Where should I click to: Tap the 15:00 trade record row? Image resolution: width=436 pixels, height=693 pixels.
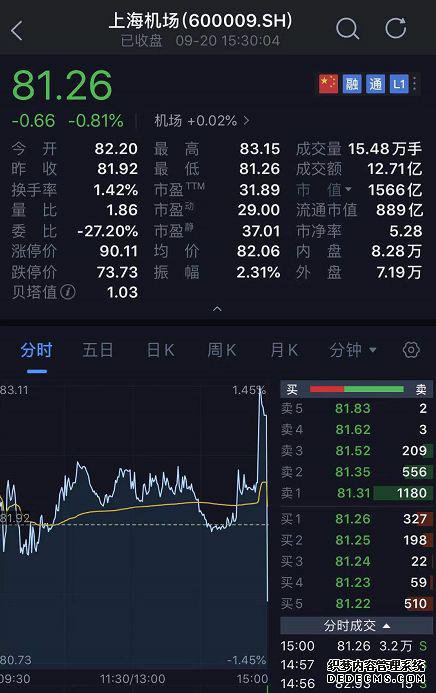coord(356,646)
